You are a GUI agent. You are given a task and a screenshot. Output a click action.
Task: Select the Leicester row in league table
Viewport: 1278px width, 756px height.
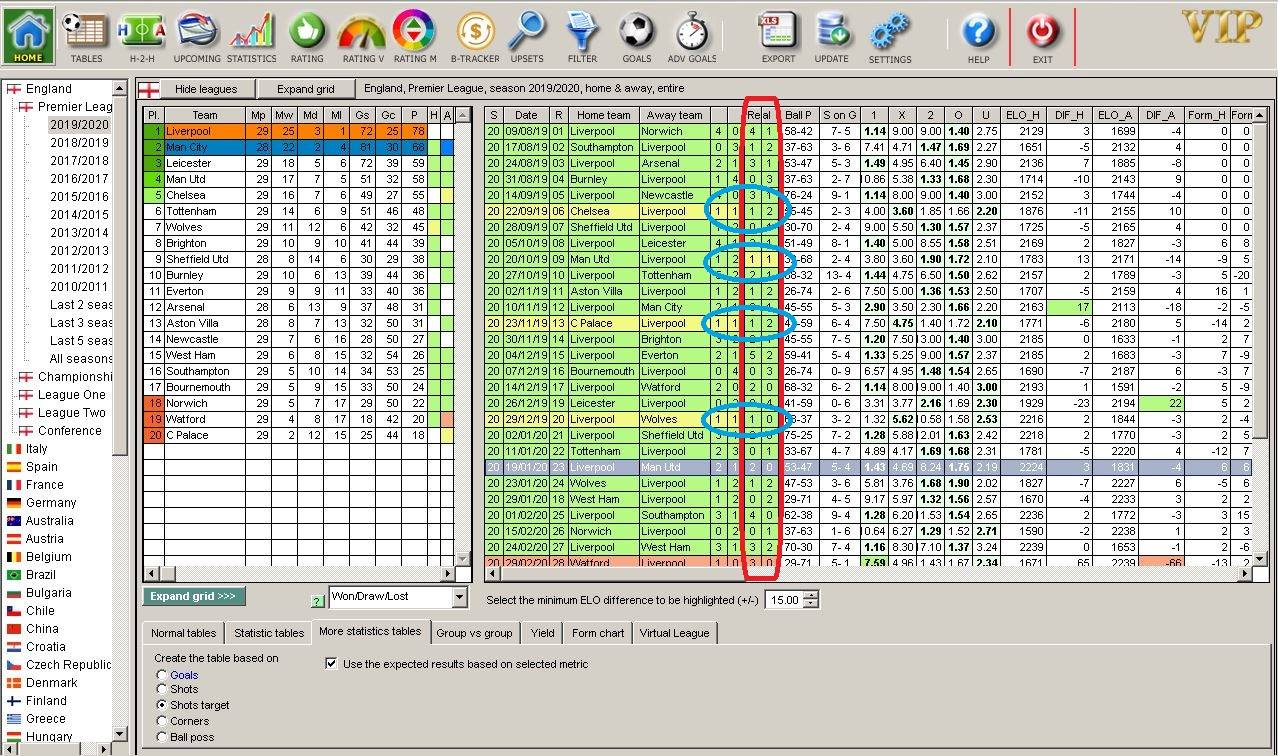(298, 163)
